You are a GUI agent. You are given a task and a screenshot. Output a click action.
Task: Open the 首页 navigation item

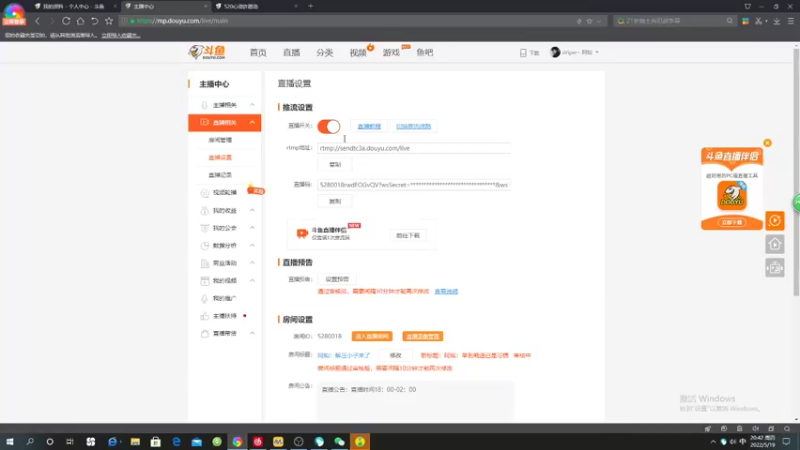click(x=258, y=53)
